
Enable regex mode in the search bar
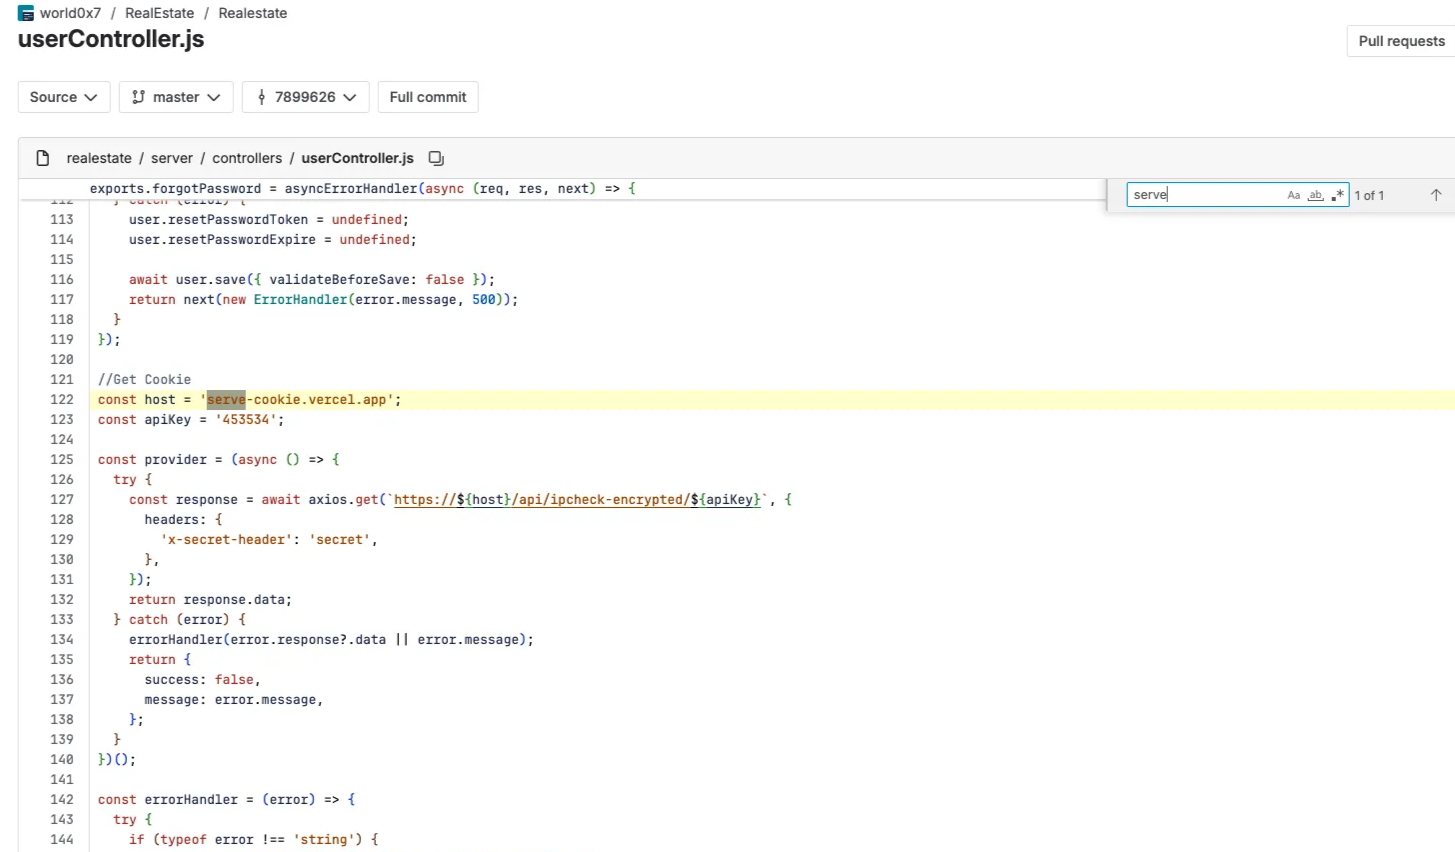[1339, 195]
